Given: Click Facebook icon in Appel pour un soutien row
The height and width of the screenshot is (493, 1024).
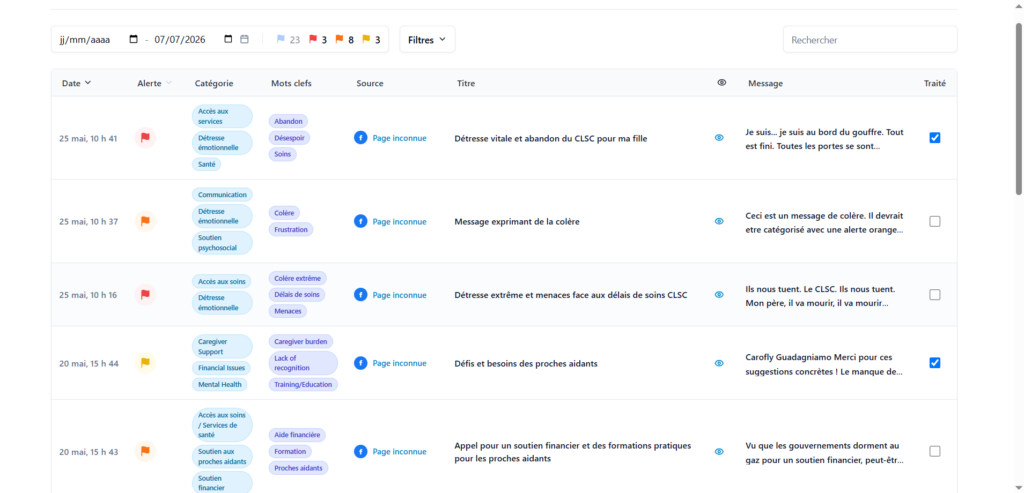Looking at the screenshot, I should pyautogui.click(x=360, y=451).
